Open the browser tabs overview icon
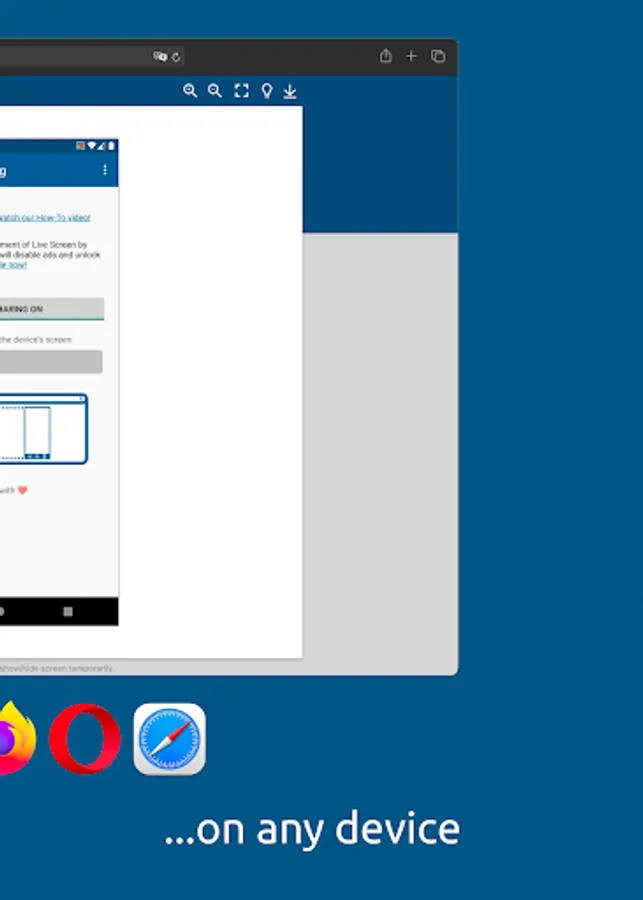This screenshot has width=643, height=900. pyautogui.click(x=438, y=56)
